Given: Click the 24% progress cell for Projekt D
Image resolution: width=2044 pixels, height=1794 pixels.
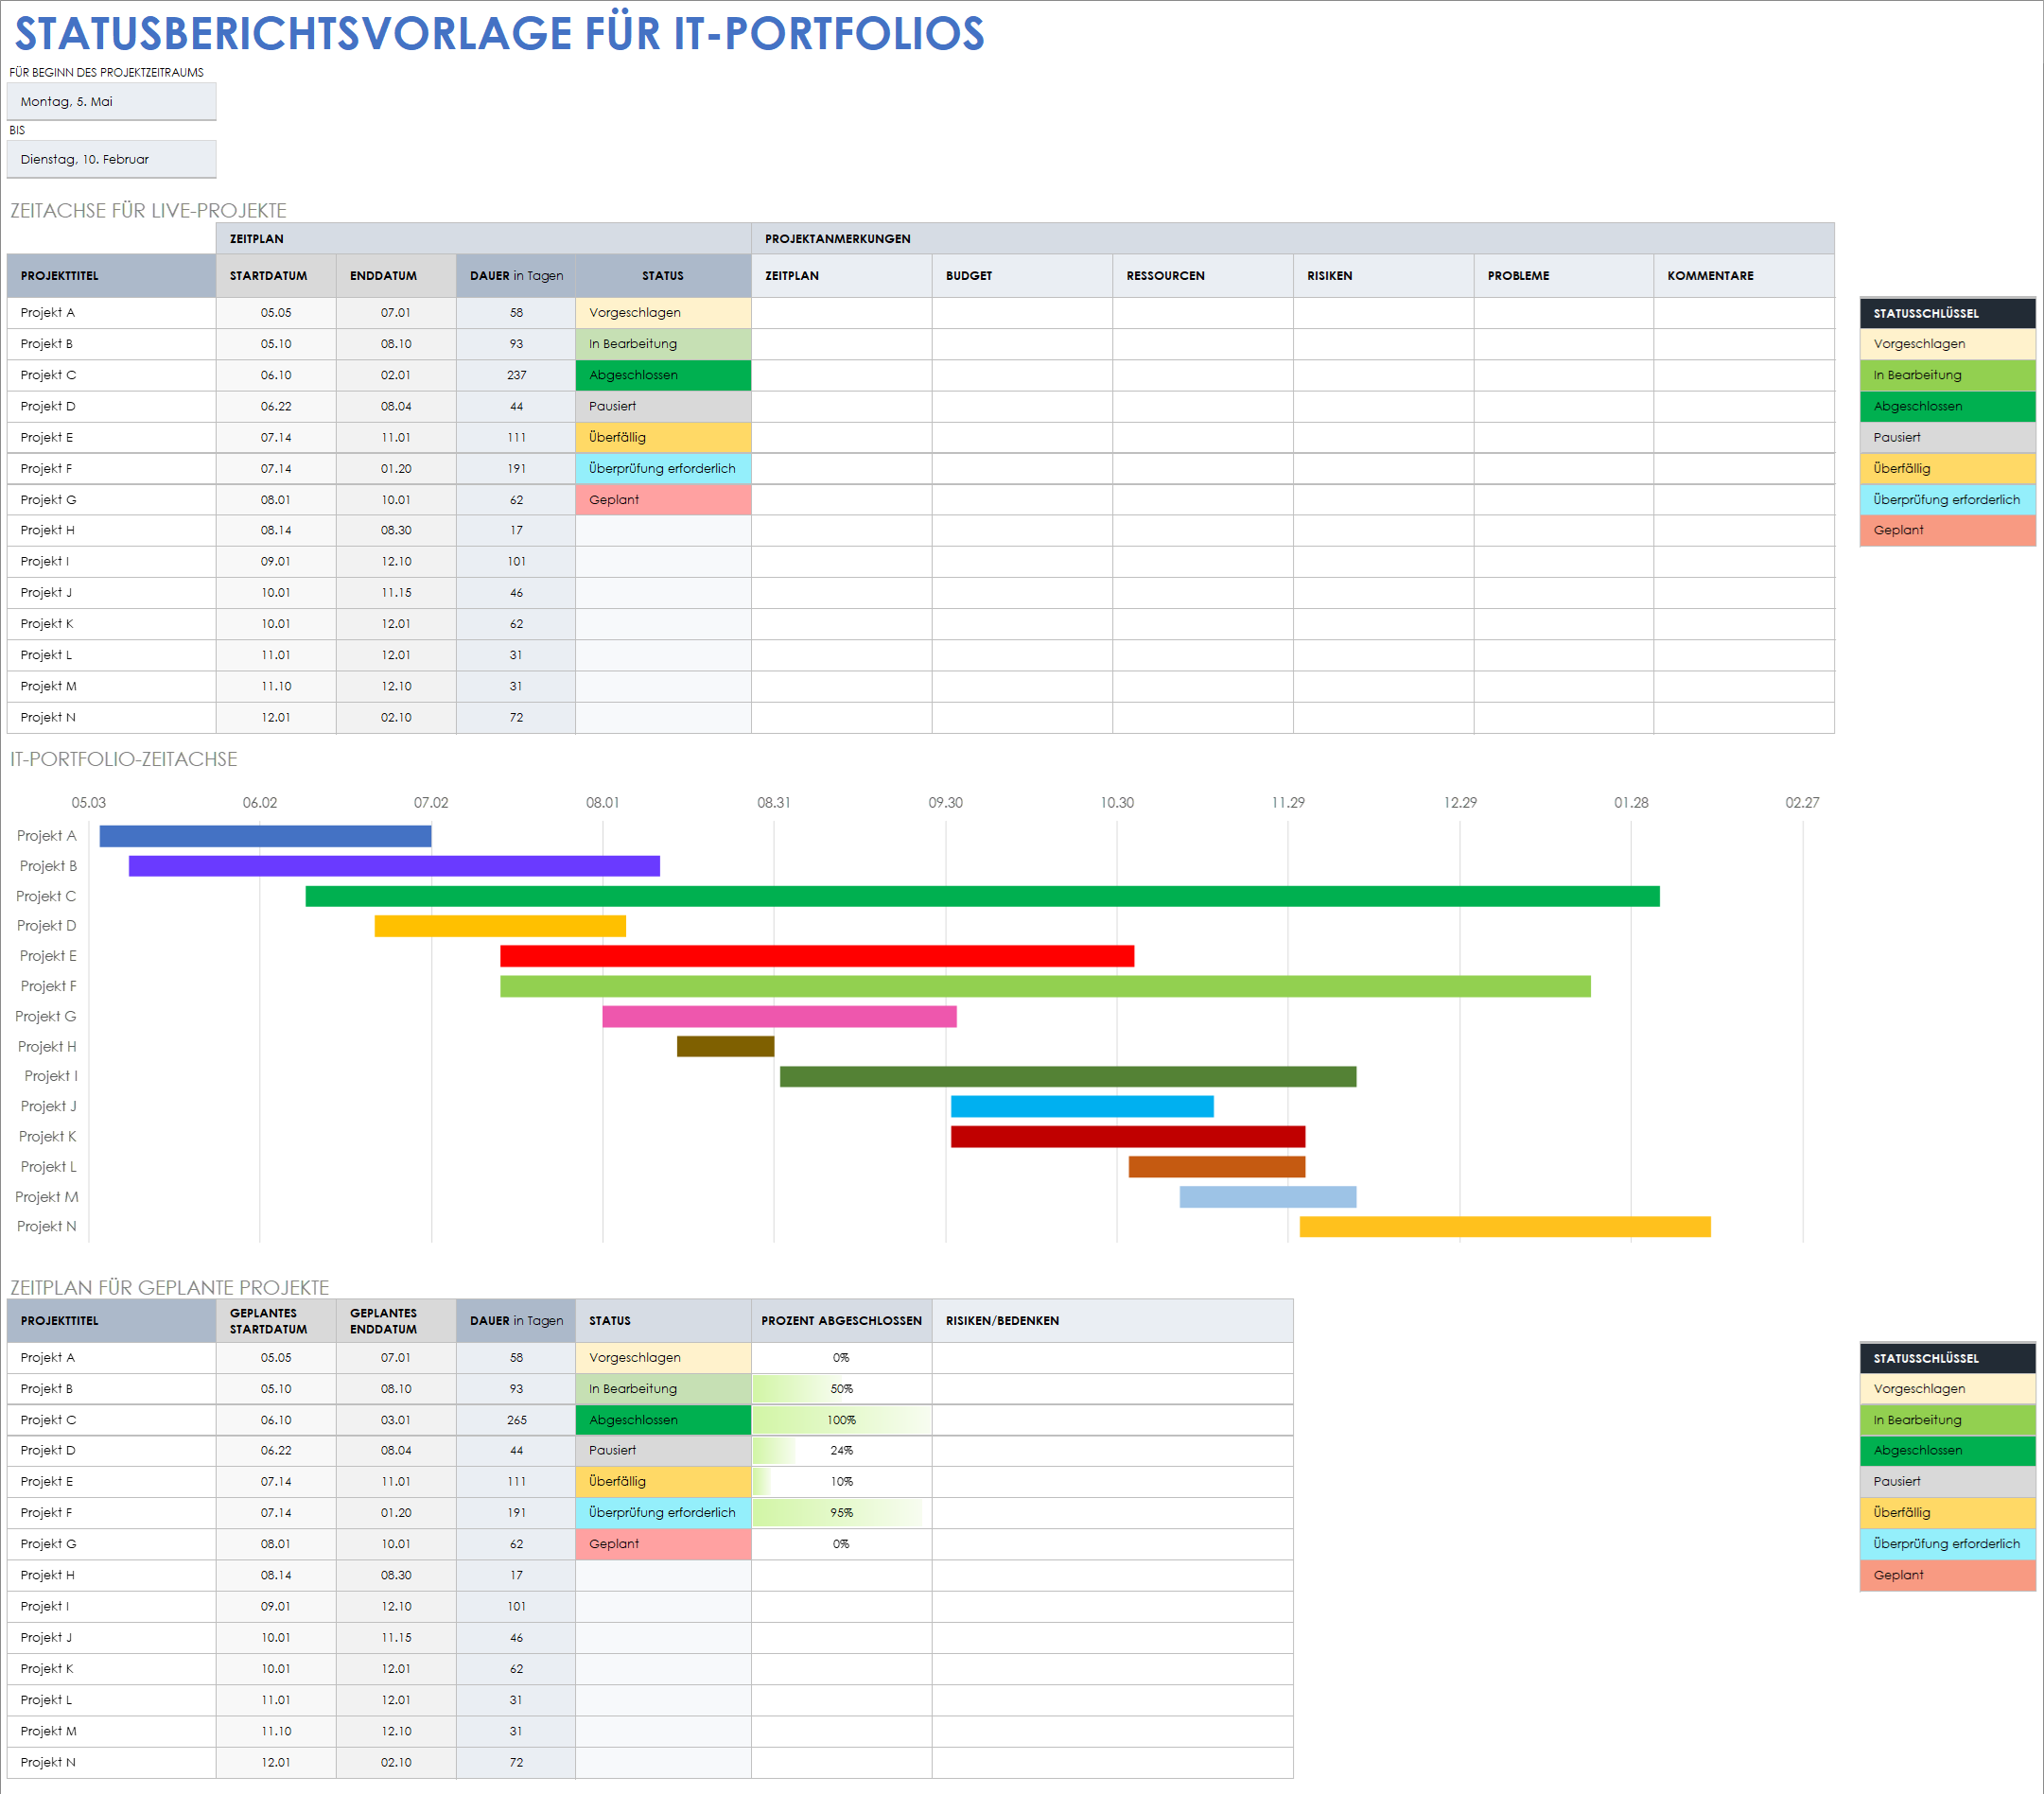Looking at the screenshot, I should click(841, 1451).
